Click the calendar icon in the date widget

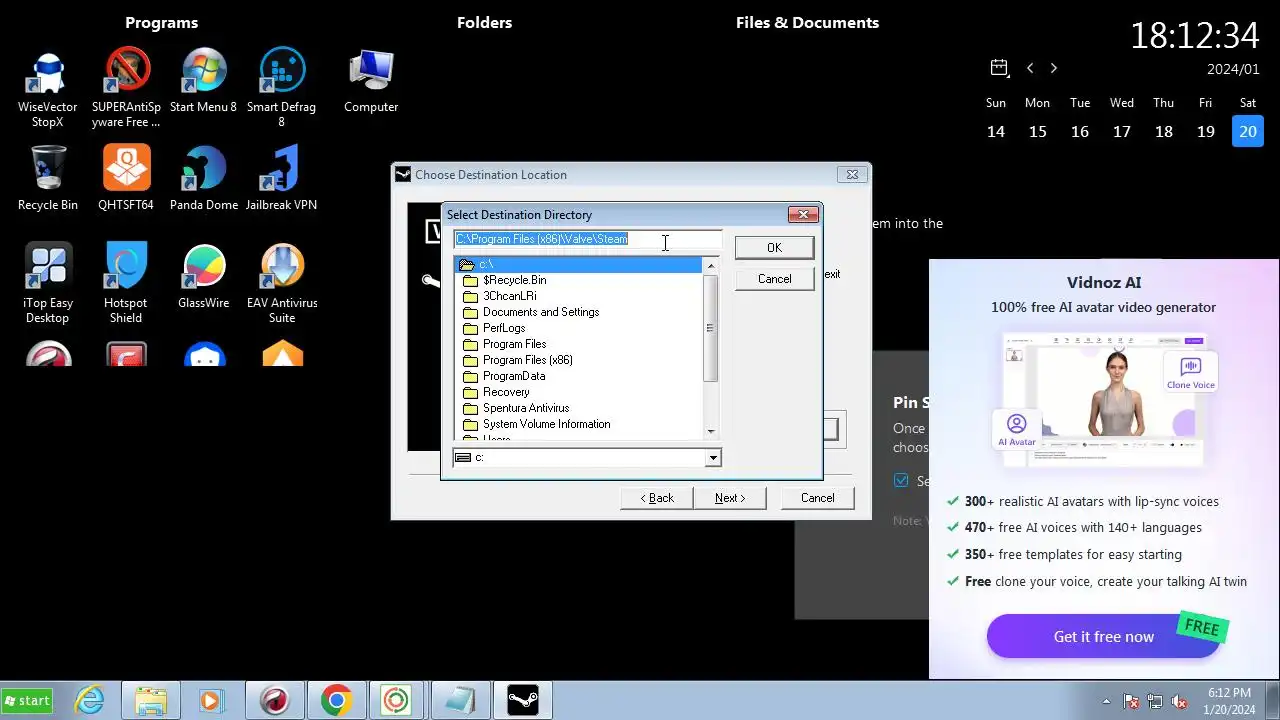999,68
